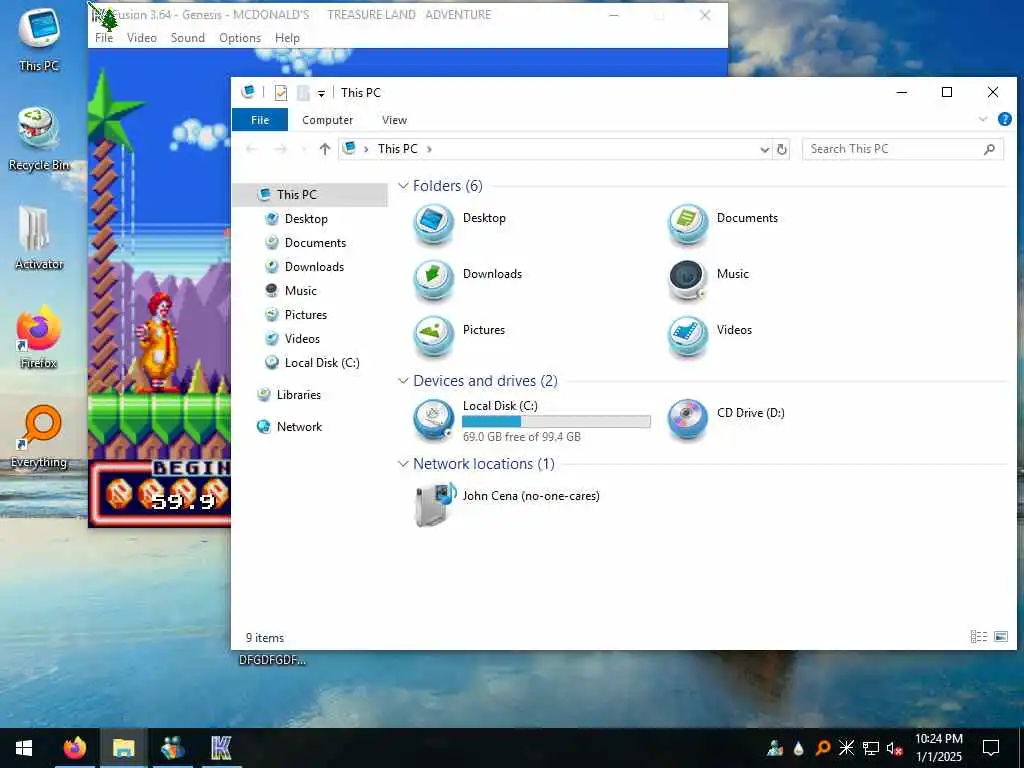Screen dimensions: 1024x768
Task: Expand the ribbon chevron
Action: [x=982, y=120]
